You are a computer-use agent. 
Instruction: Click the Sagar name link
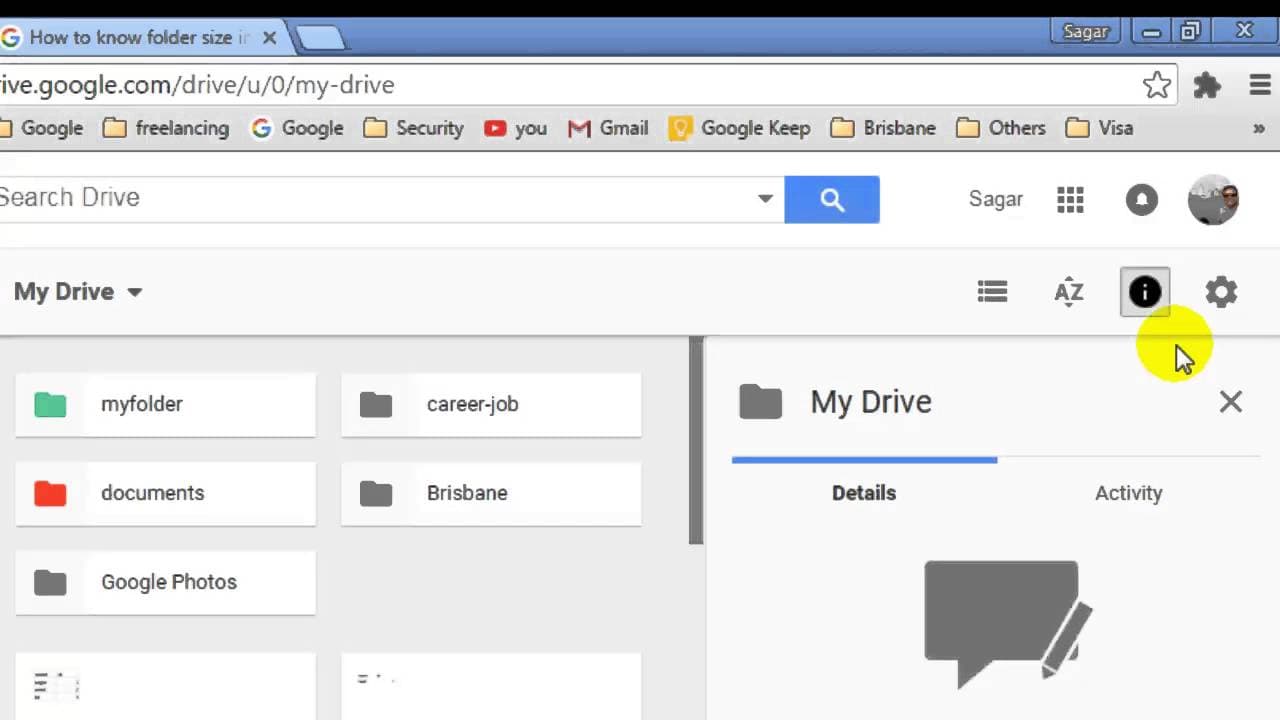point(996,199)
